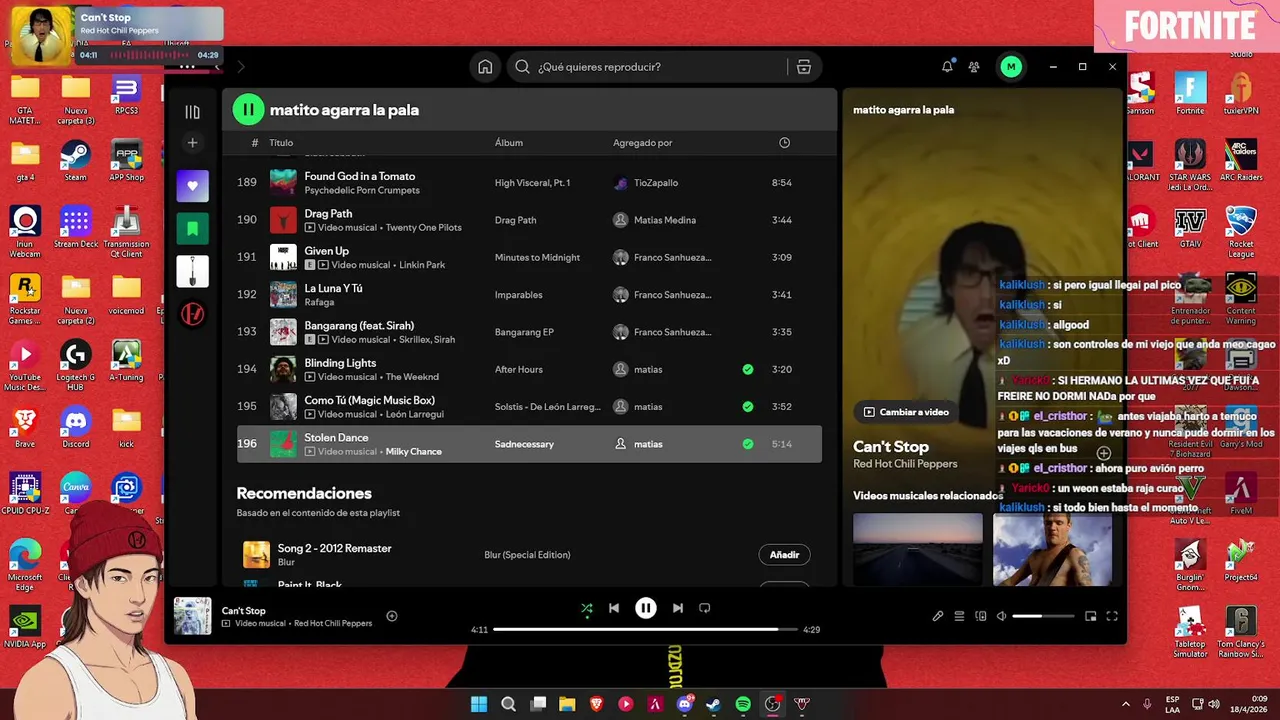Open Spotify from the taskbar

[743, 704]
